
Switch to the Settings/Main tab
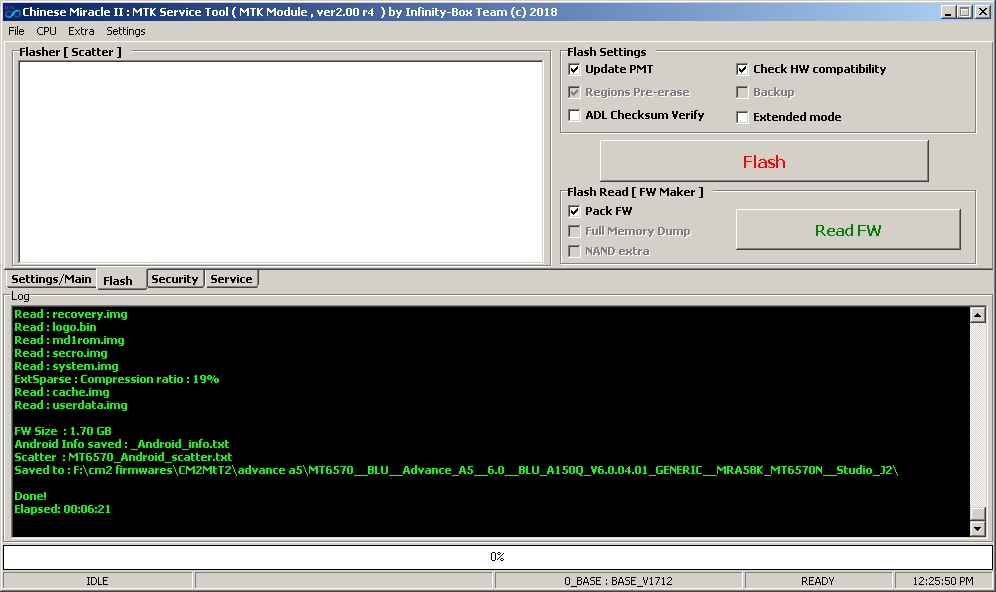[51, 279]
